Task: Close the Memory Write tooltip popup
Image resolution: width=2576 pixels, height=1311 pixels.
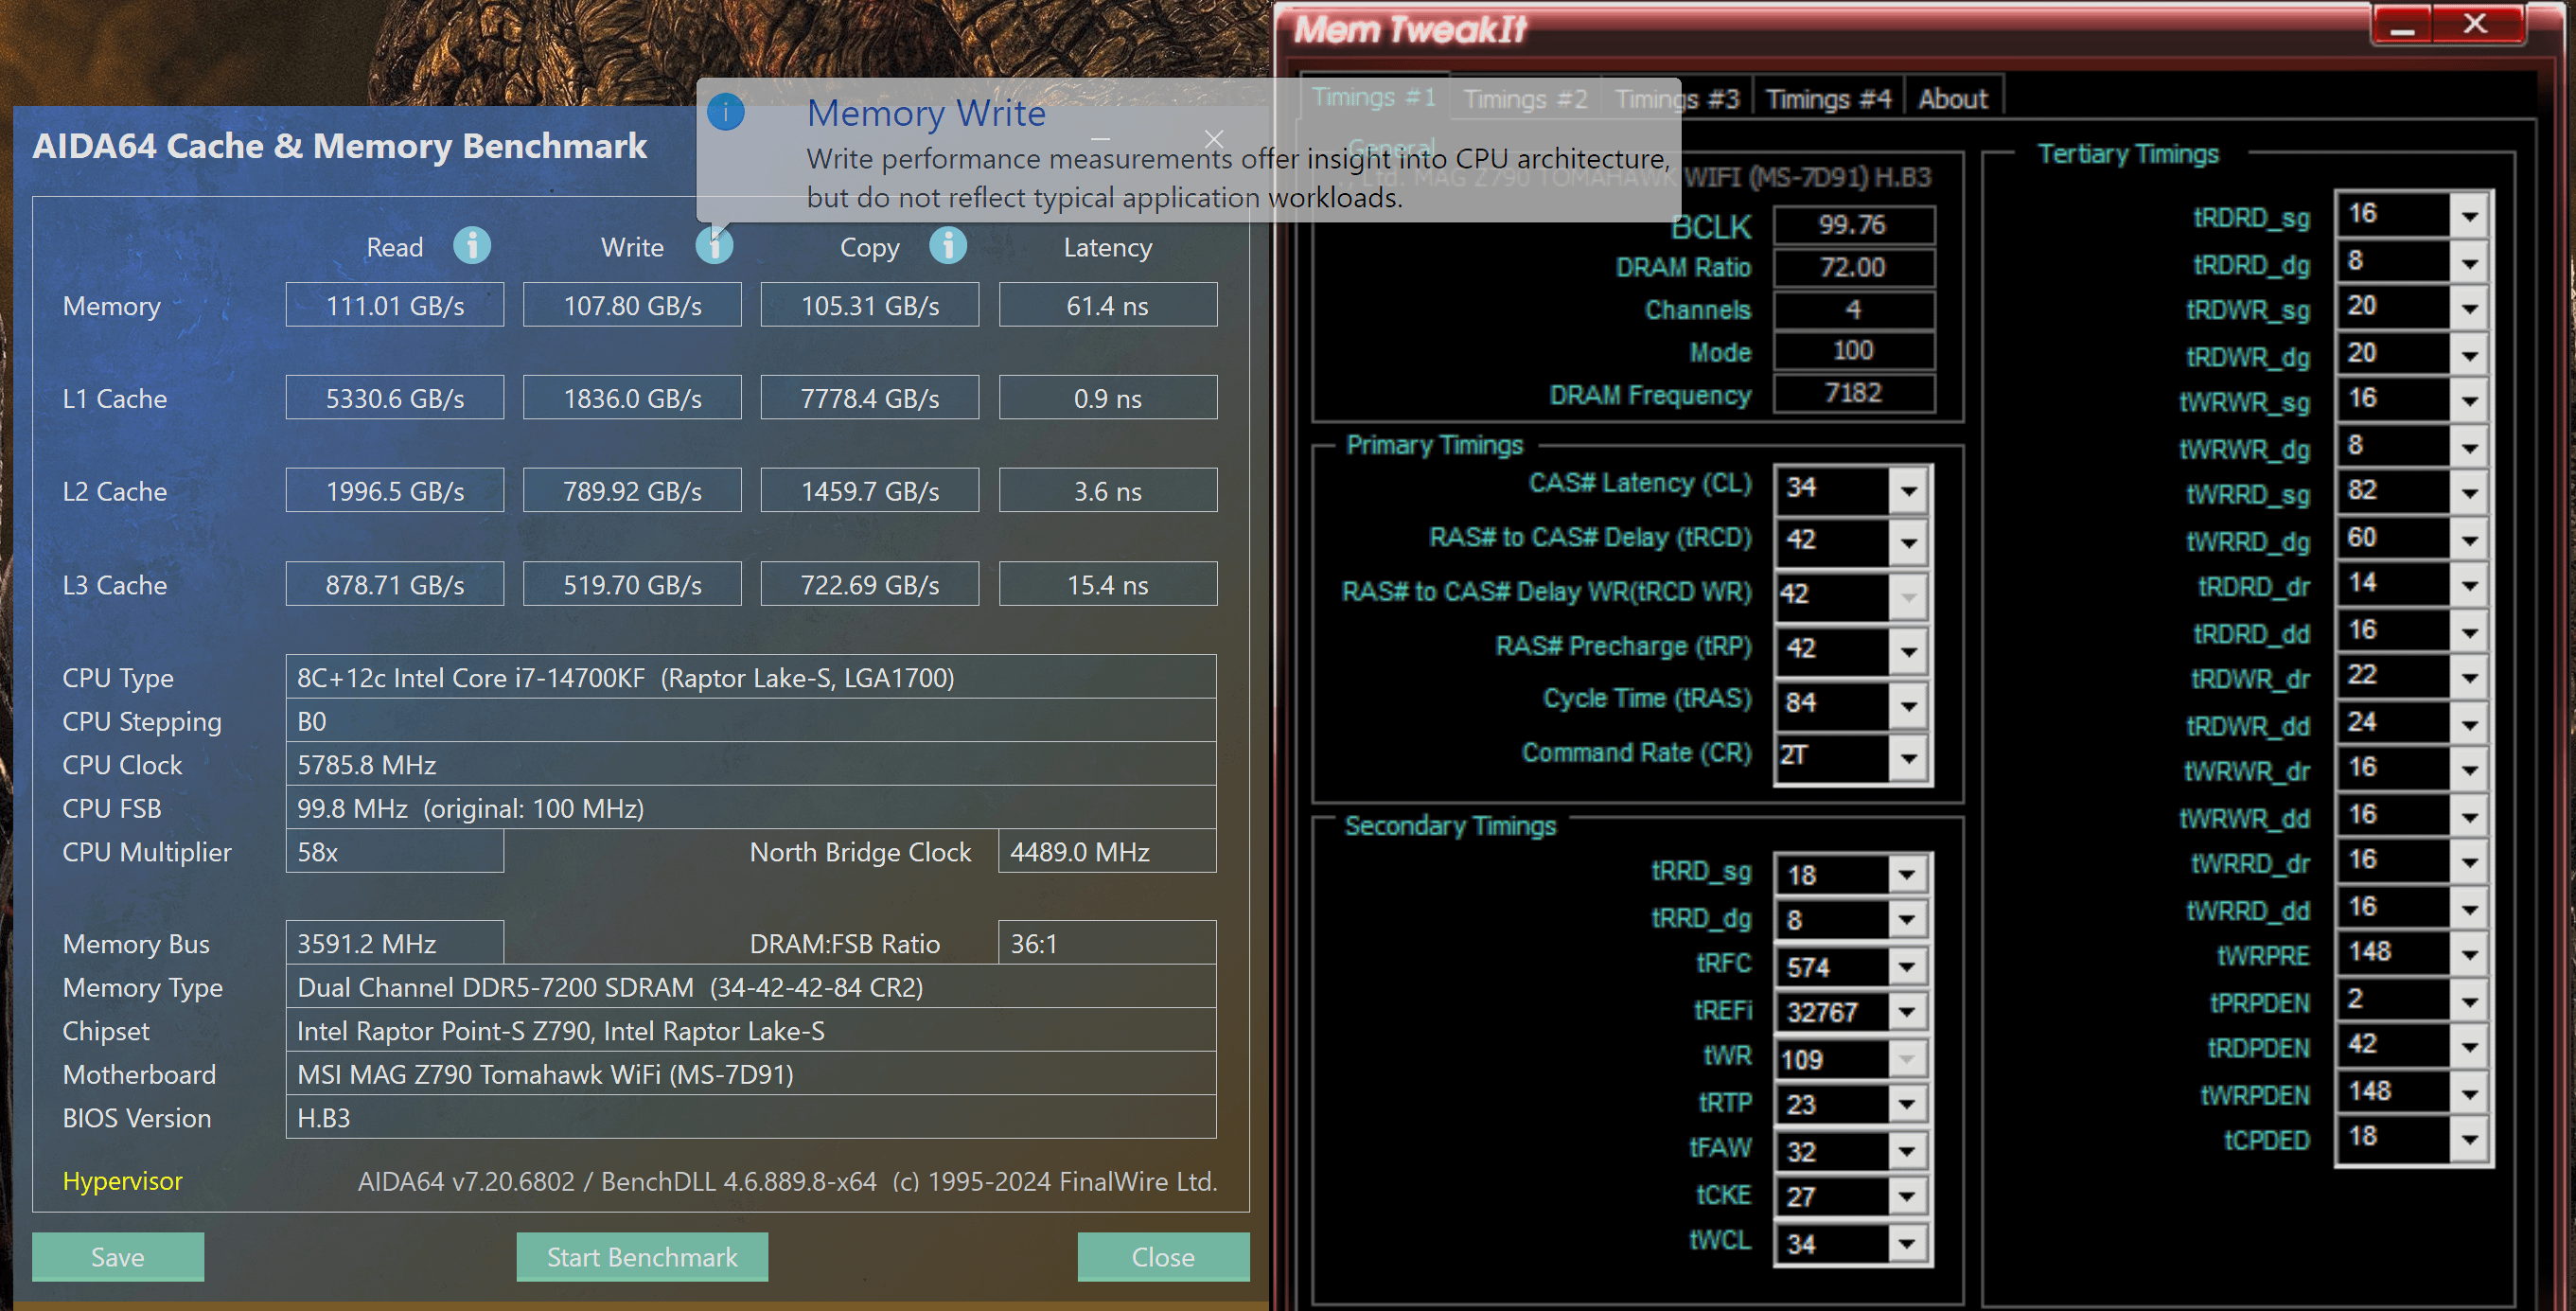Action: click(x=1214, y=139)
